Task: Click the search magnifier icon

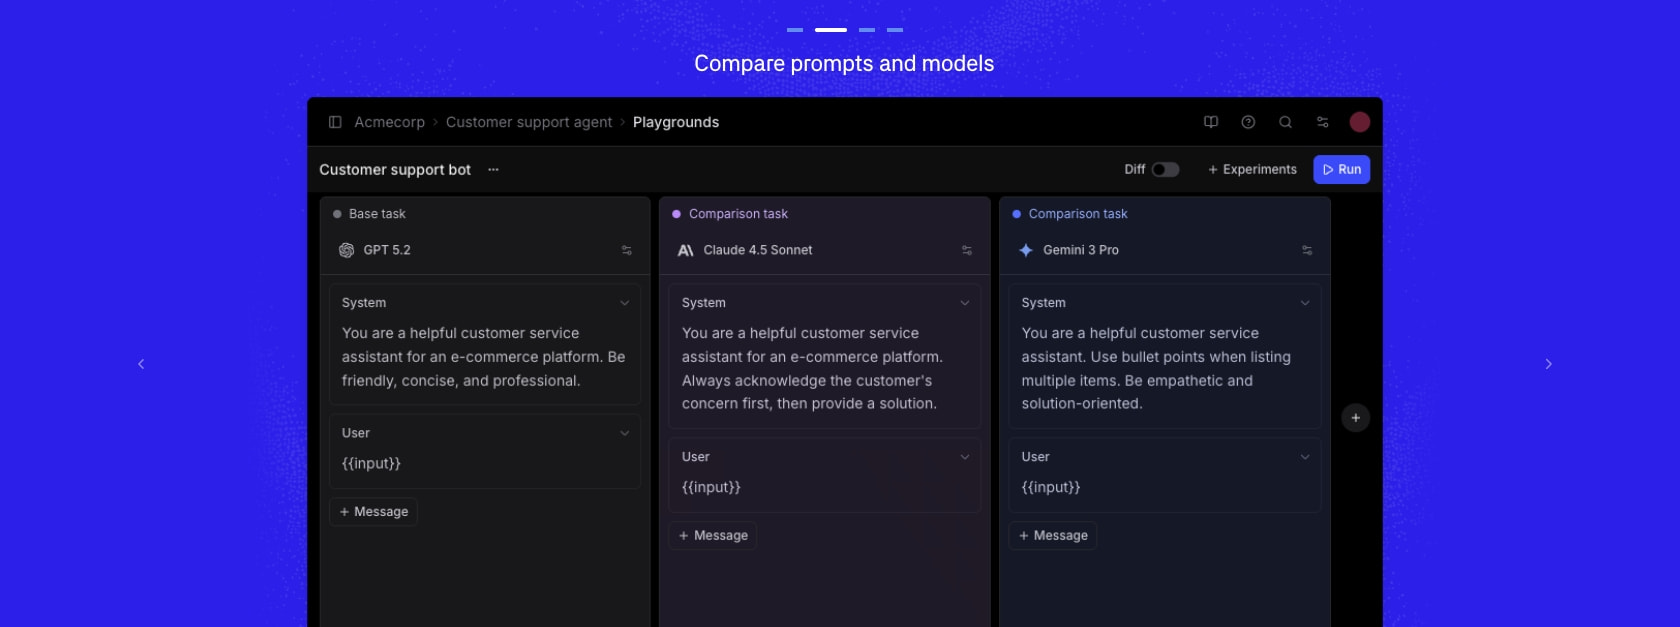Action: click(x=1285, y=122)
